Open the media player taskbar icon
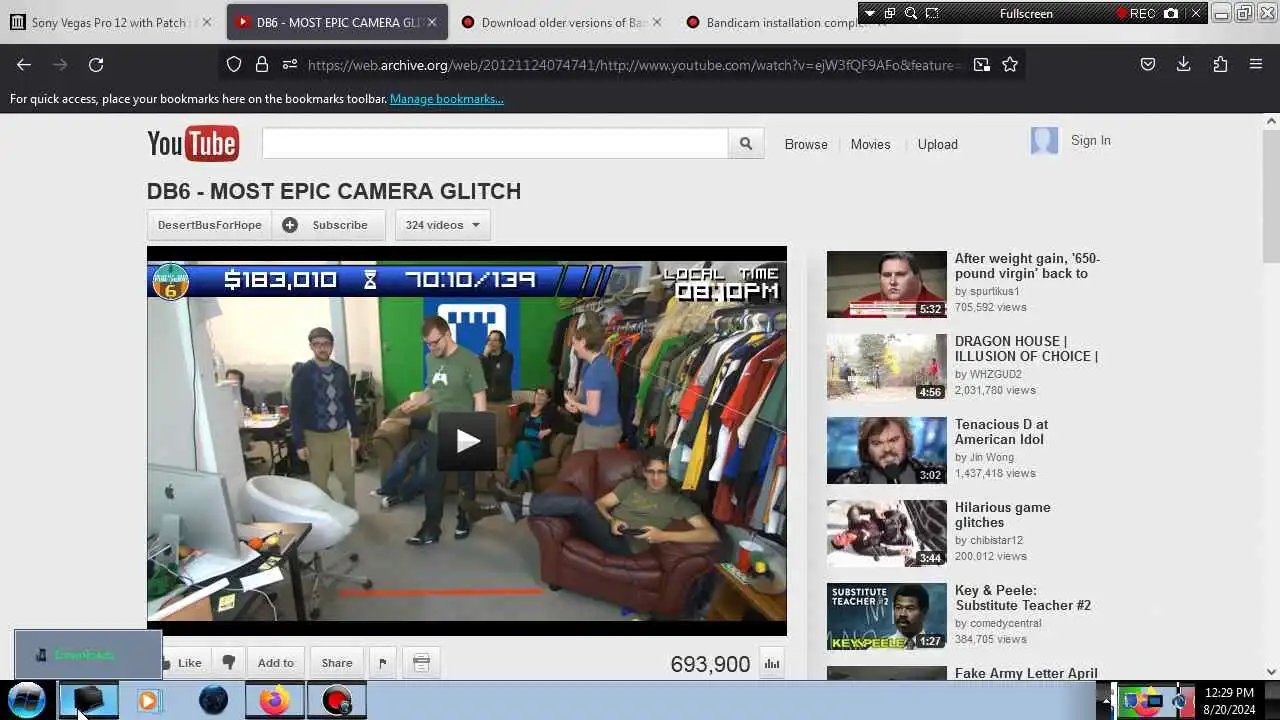This screenshot has height=720, width=1280. click(148, 700)
